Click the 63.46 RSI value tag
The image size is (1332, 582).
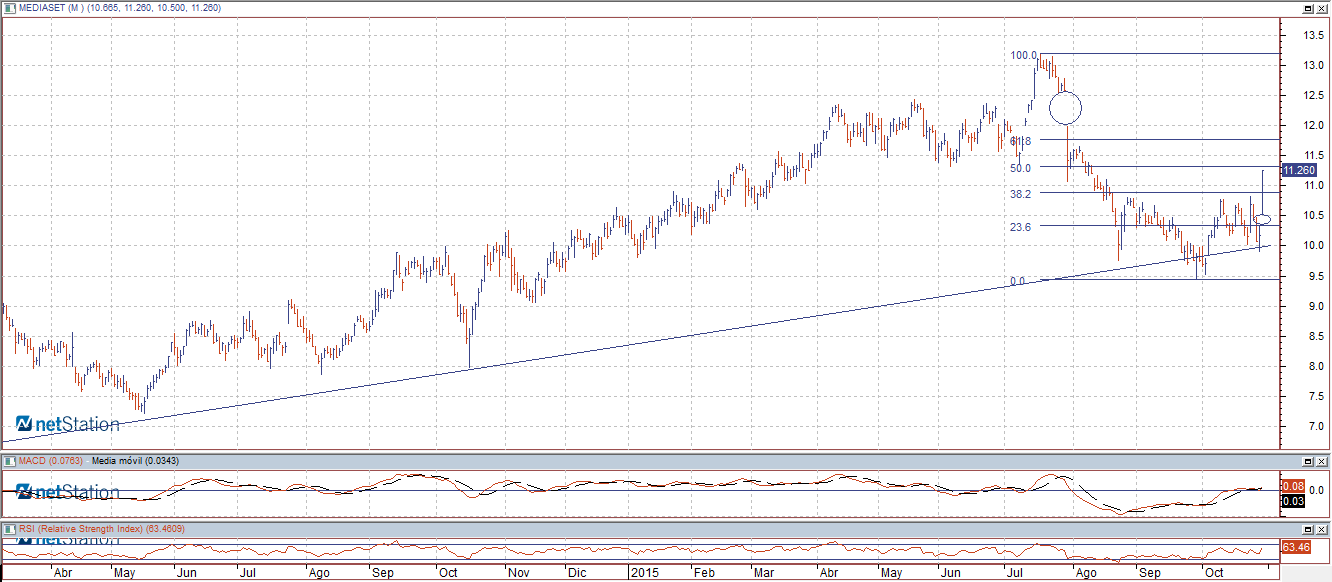pos(1295,547)
